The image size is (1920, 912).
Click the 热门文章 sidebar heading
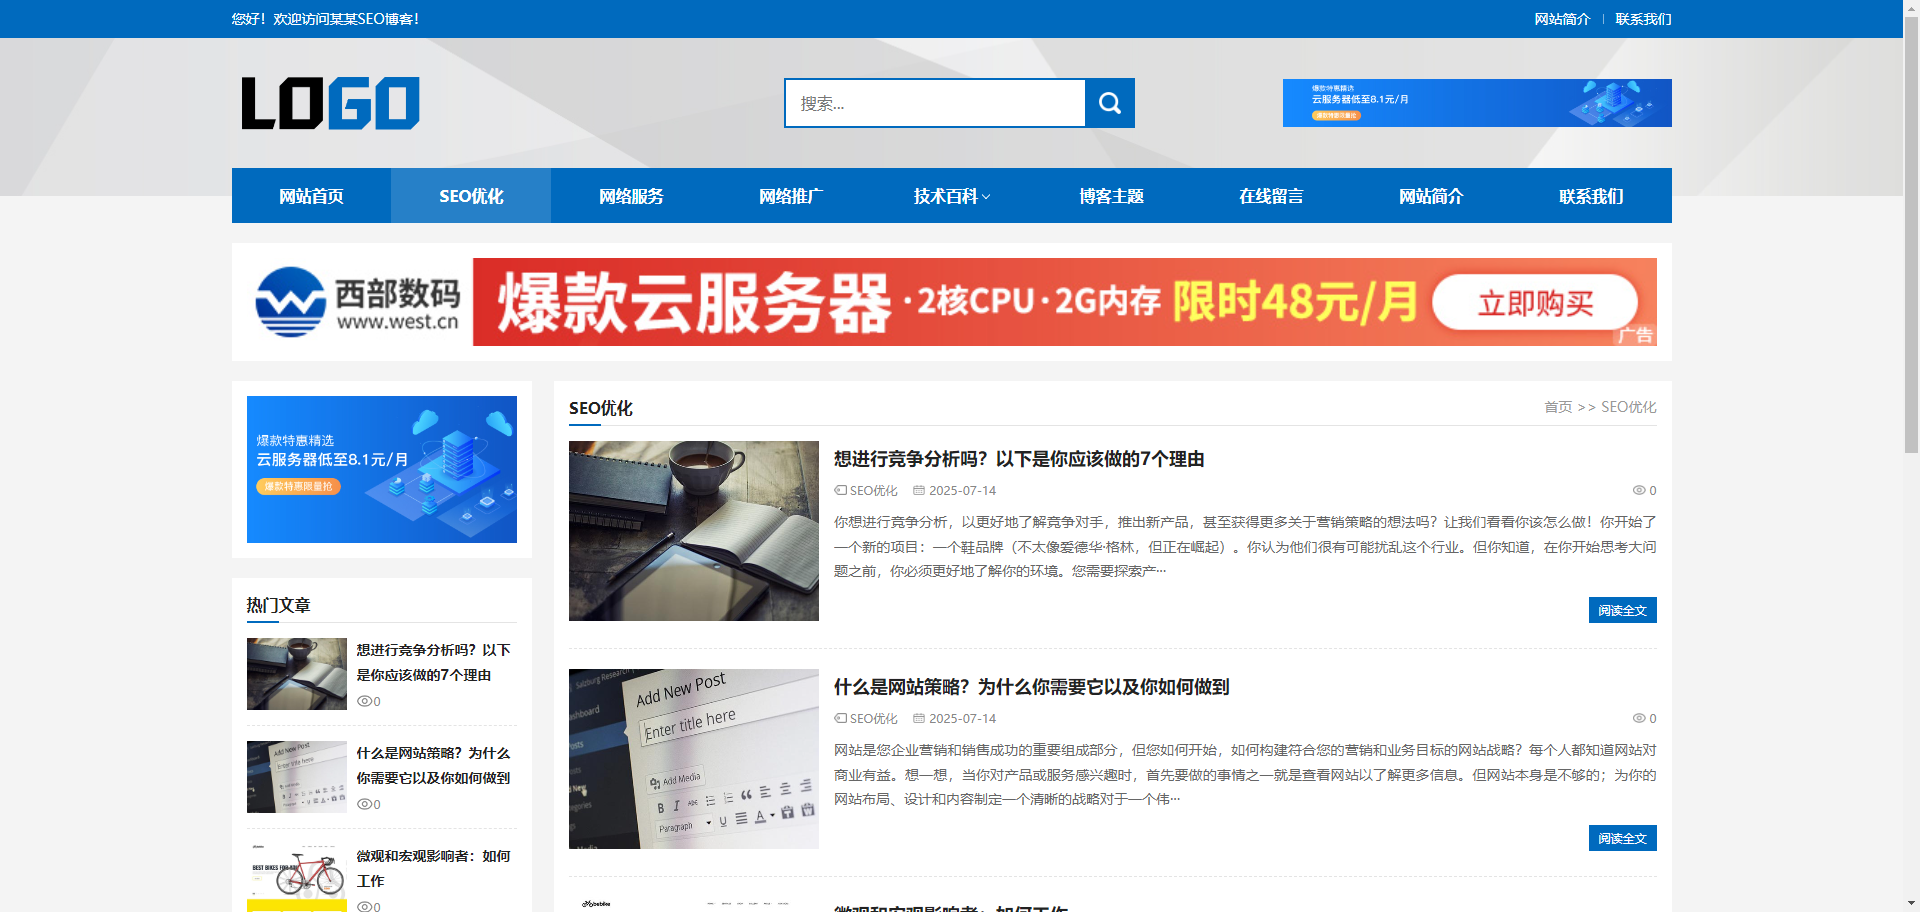point(279,605)
